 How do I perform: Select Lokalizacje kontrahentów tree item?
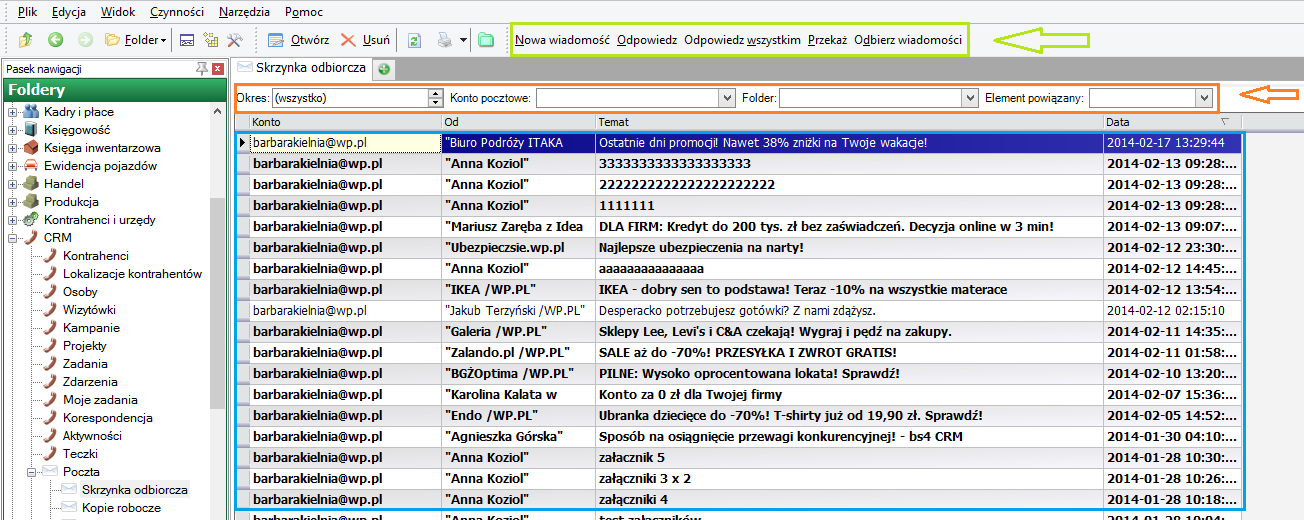point(133,274)
